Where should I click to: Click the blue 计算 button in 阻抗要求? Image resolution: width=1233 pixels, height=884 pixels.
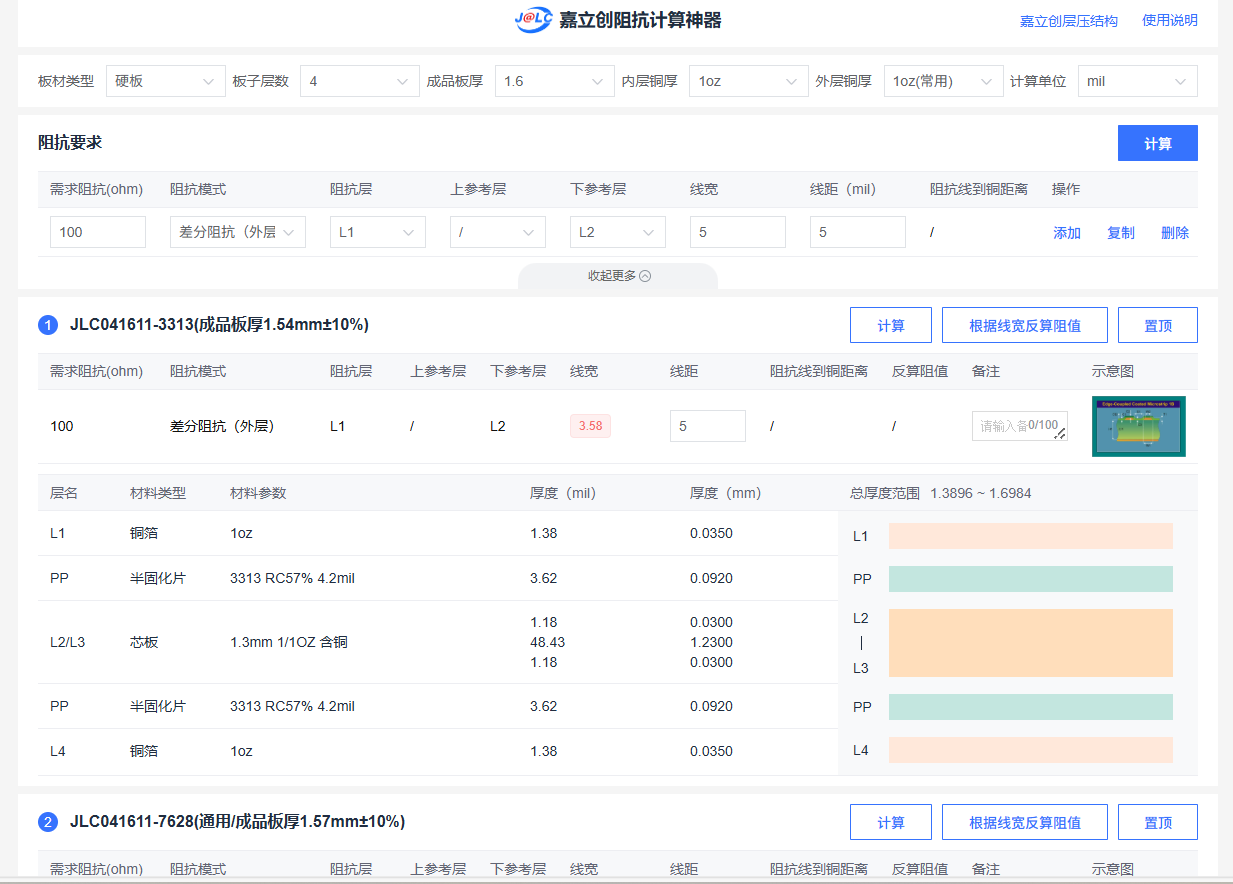coord(1157,143)
